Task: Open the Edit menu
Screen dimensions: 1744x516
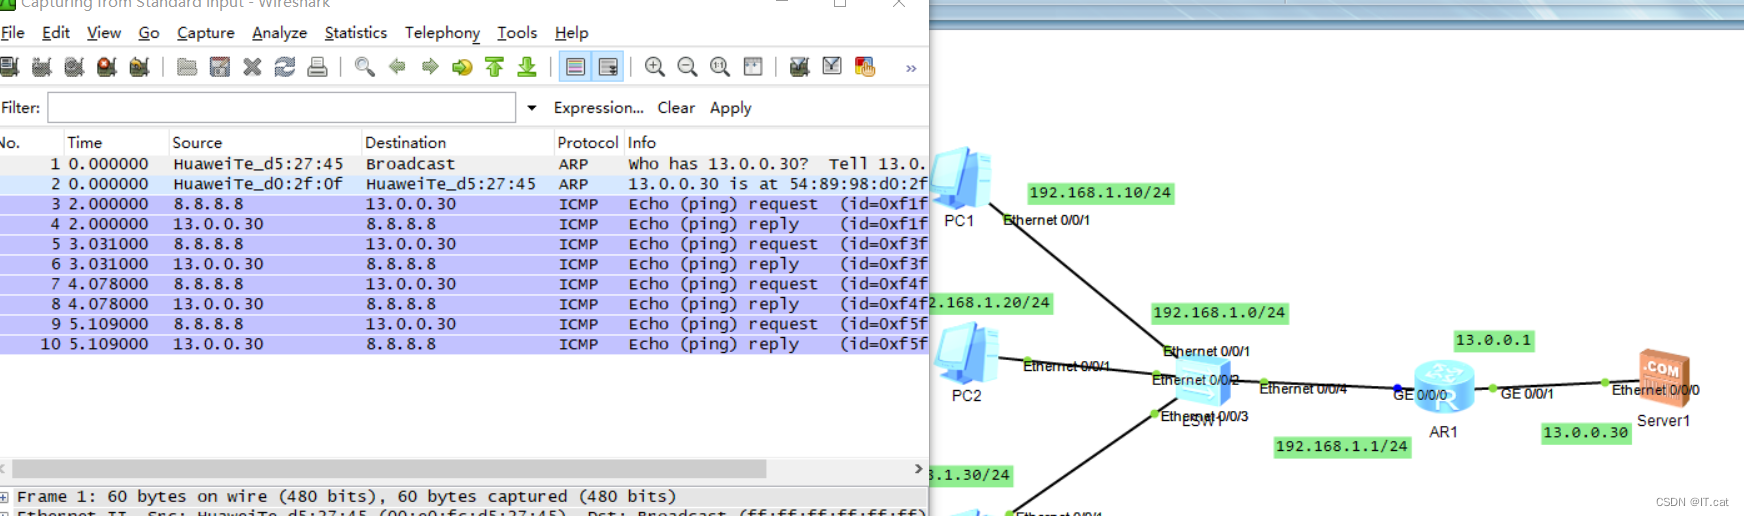Action: (x=56, y=33)
